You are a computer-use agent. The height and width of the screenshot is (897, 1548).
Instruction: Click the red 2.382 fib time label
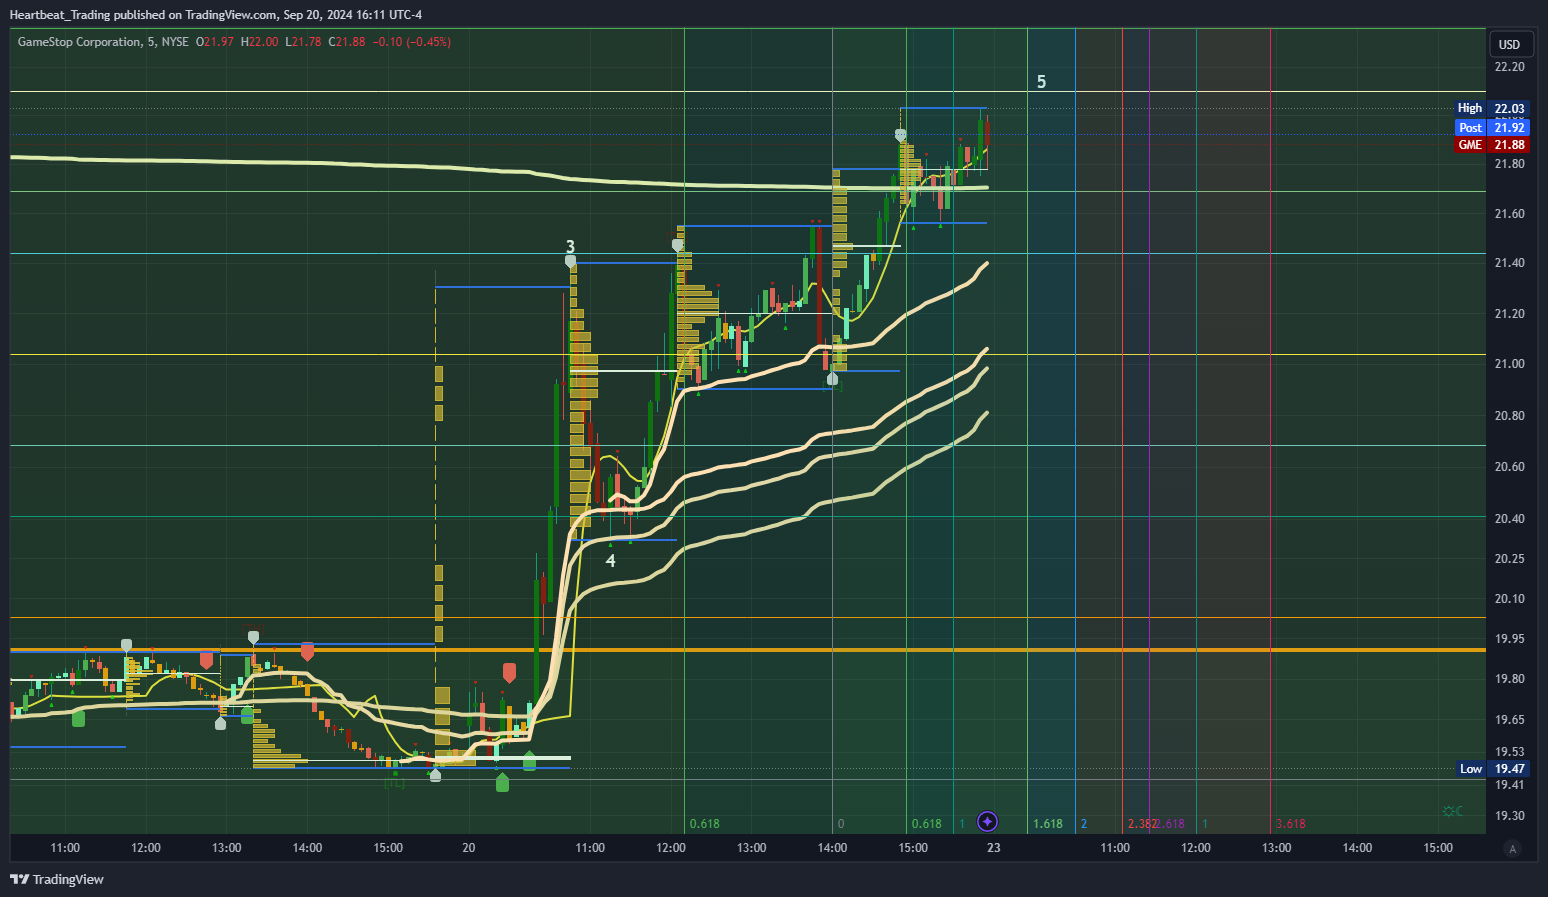pos(1141,824)
